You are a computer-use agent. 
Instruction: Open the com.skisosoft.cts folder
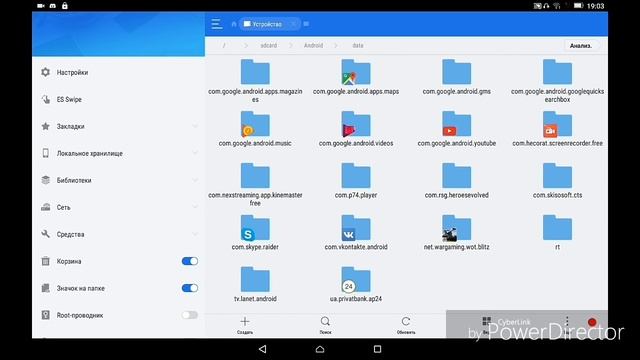[x=557, y=180]
